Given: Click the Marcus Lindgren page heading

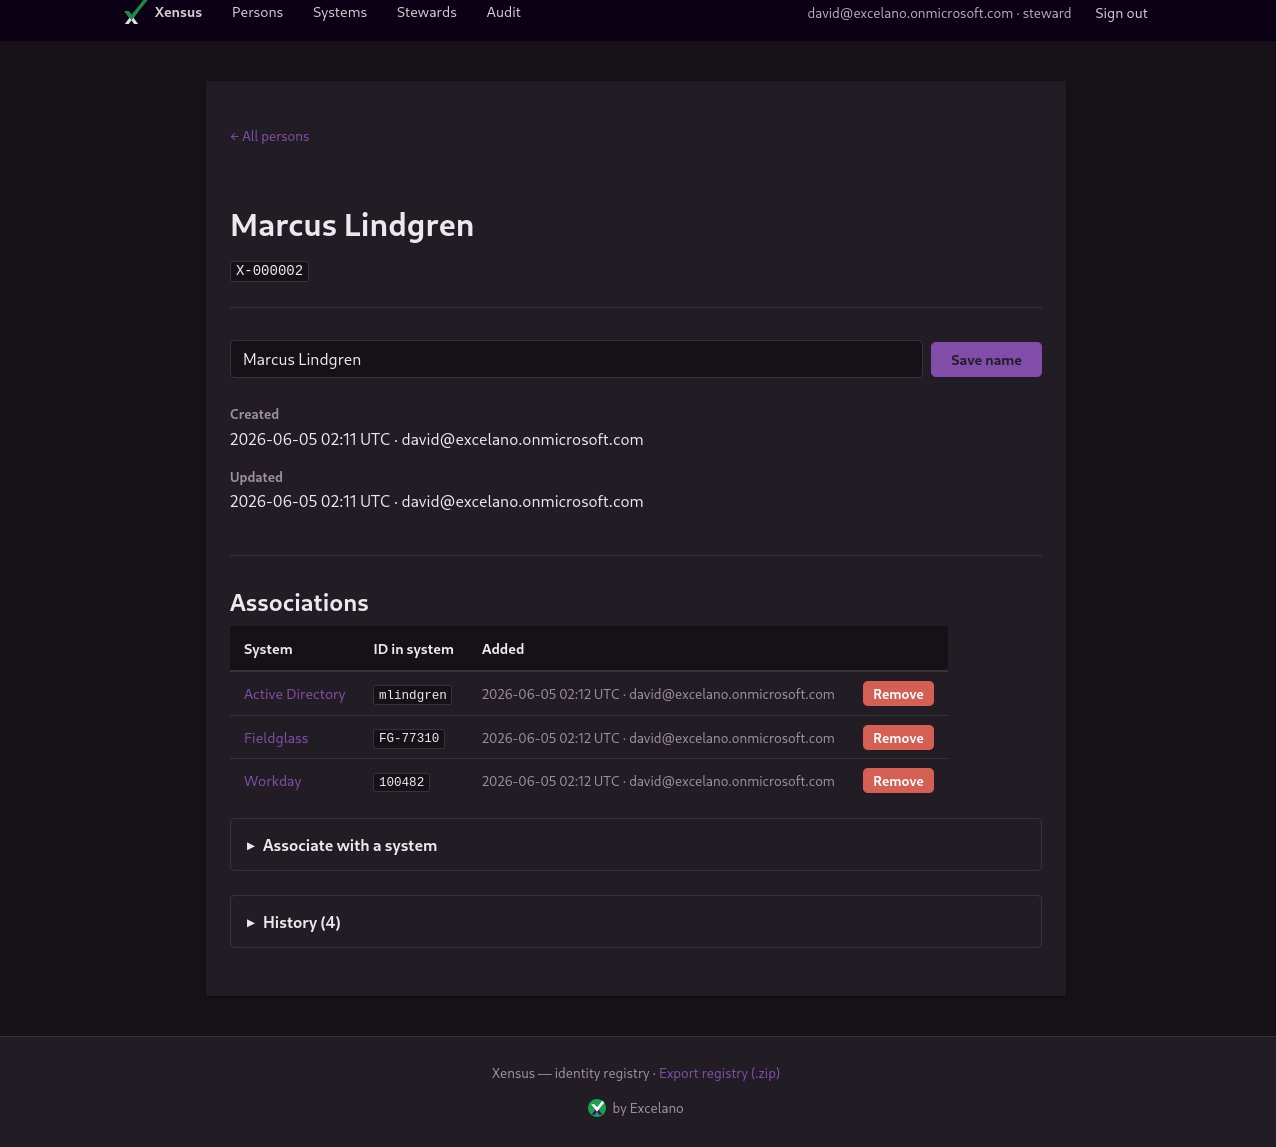Looking at the screenshot, I should 352,225.
